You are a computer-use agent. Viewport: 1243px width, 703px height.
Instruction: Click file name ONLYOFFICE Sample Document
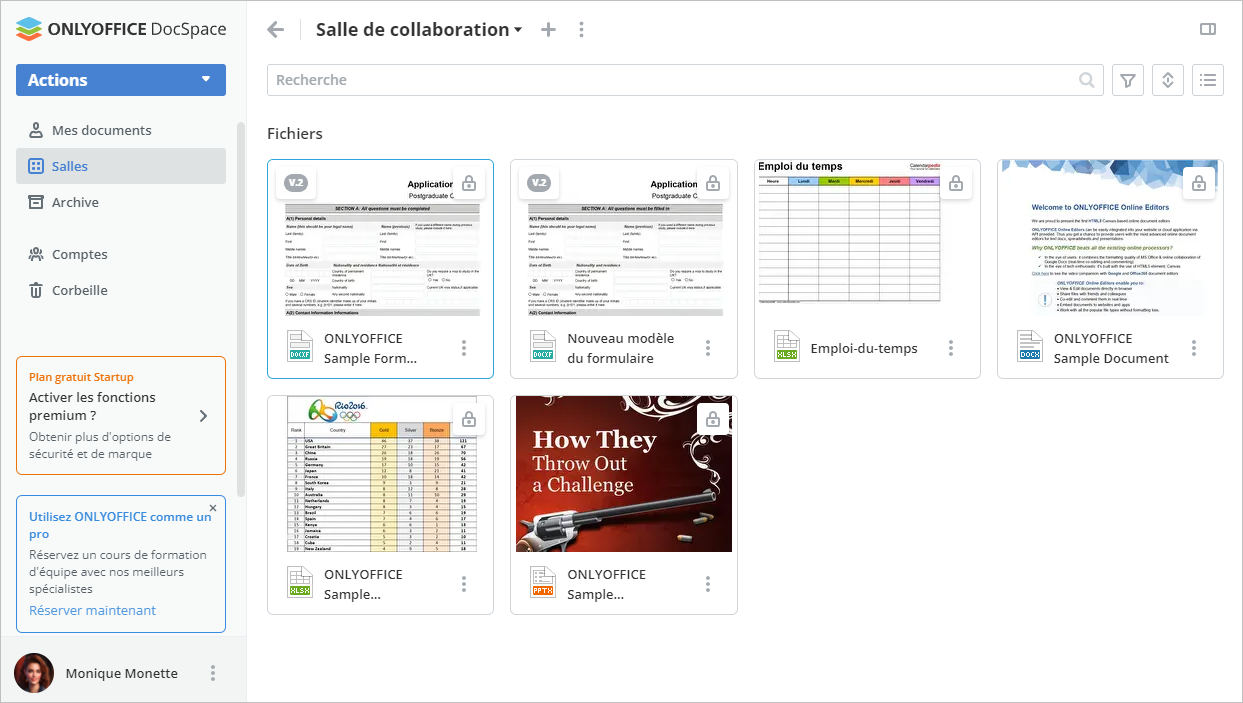(1111, 348)
